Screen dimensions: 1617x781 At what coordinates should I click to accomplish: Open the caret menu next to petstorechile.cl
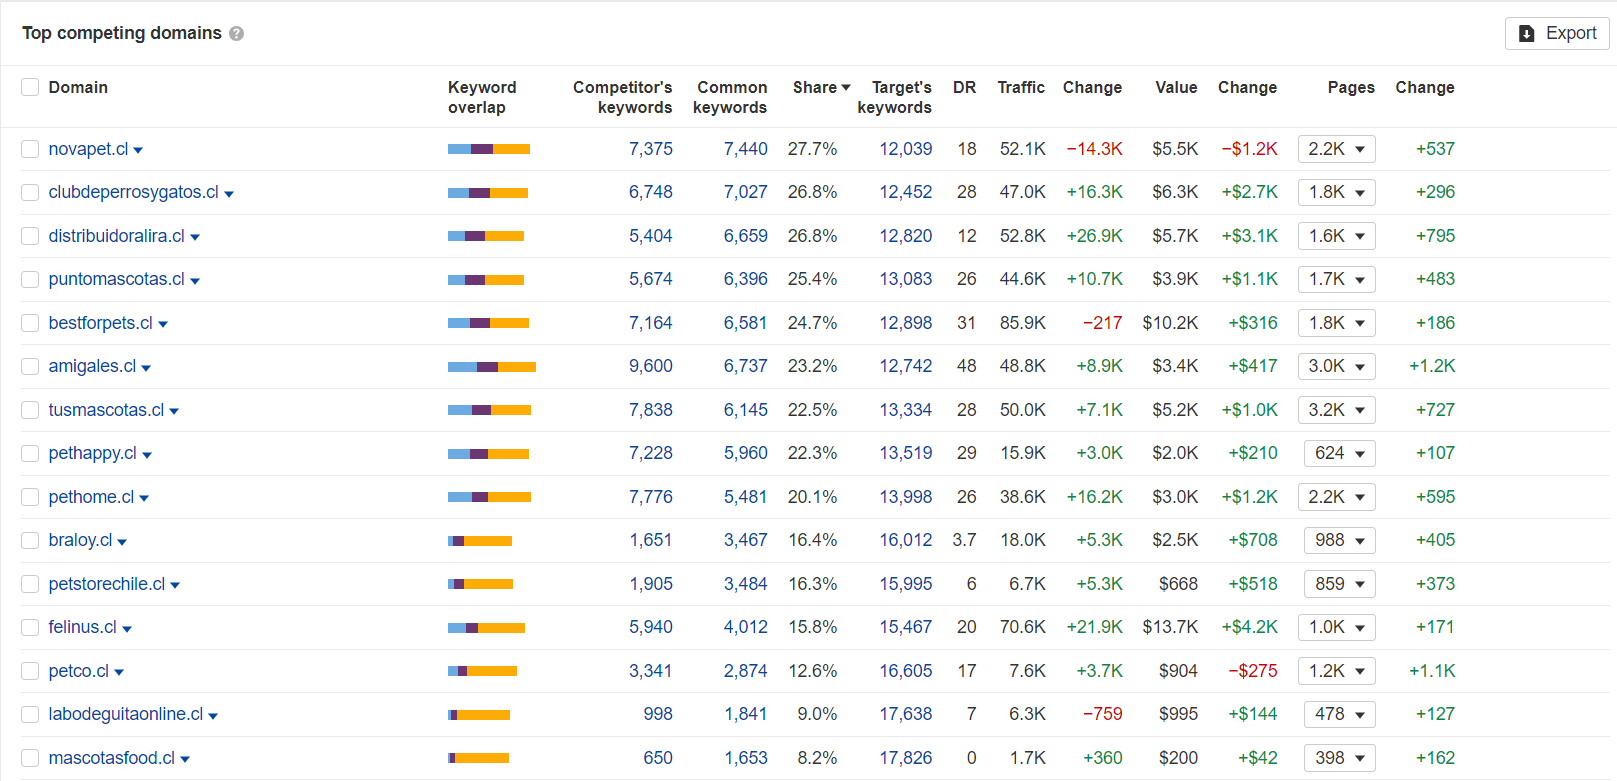pos(175,586)
